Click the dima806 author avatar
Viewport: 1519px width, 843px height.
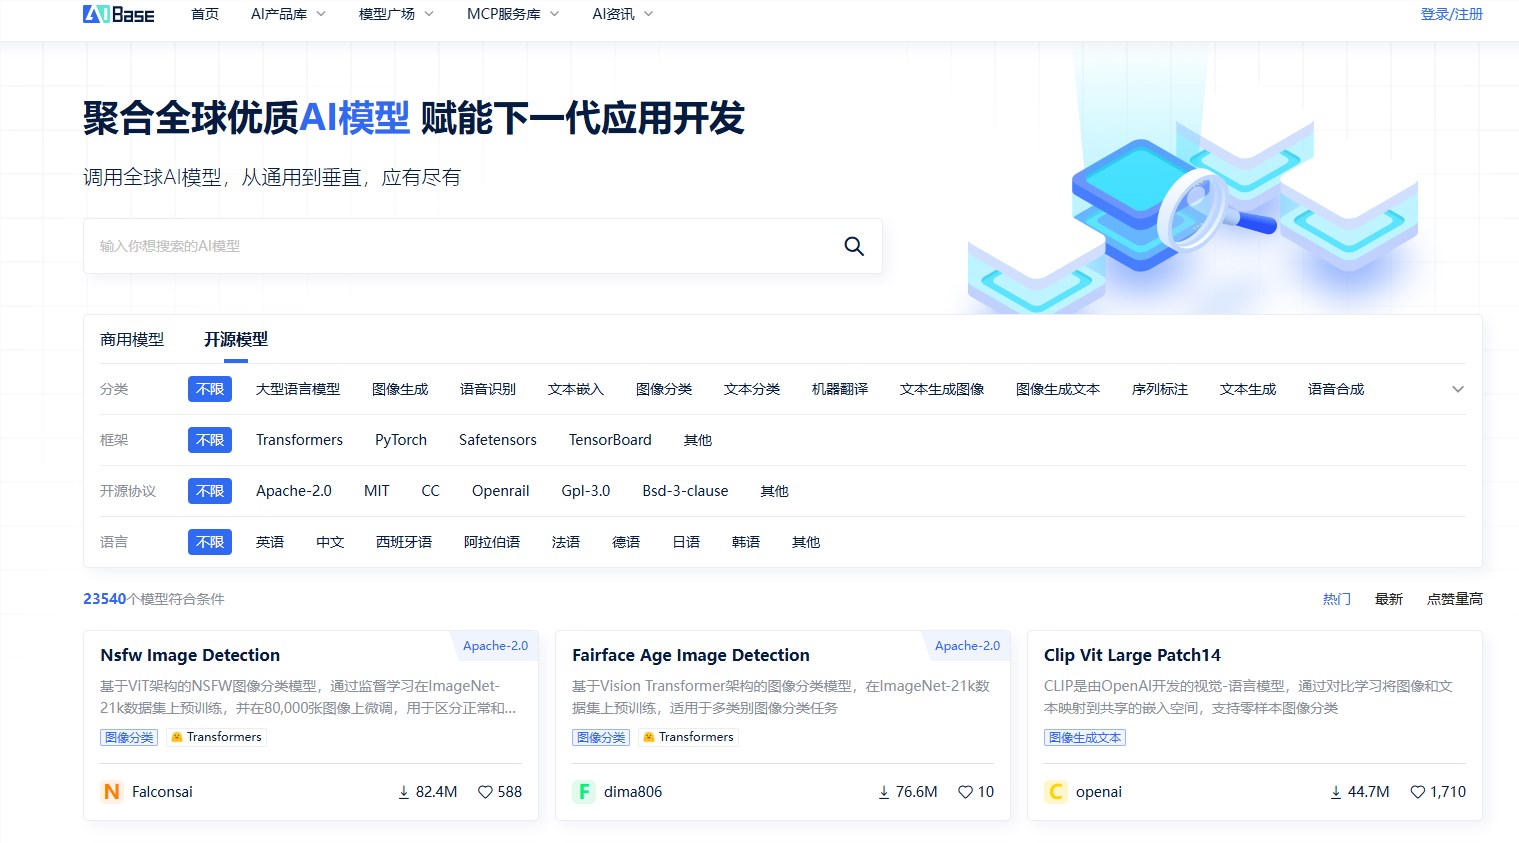tap(583, 791)
